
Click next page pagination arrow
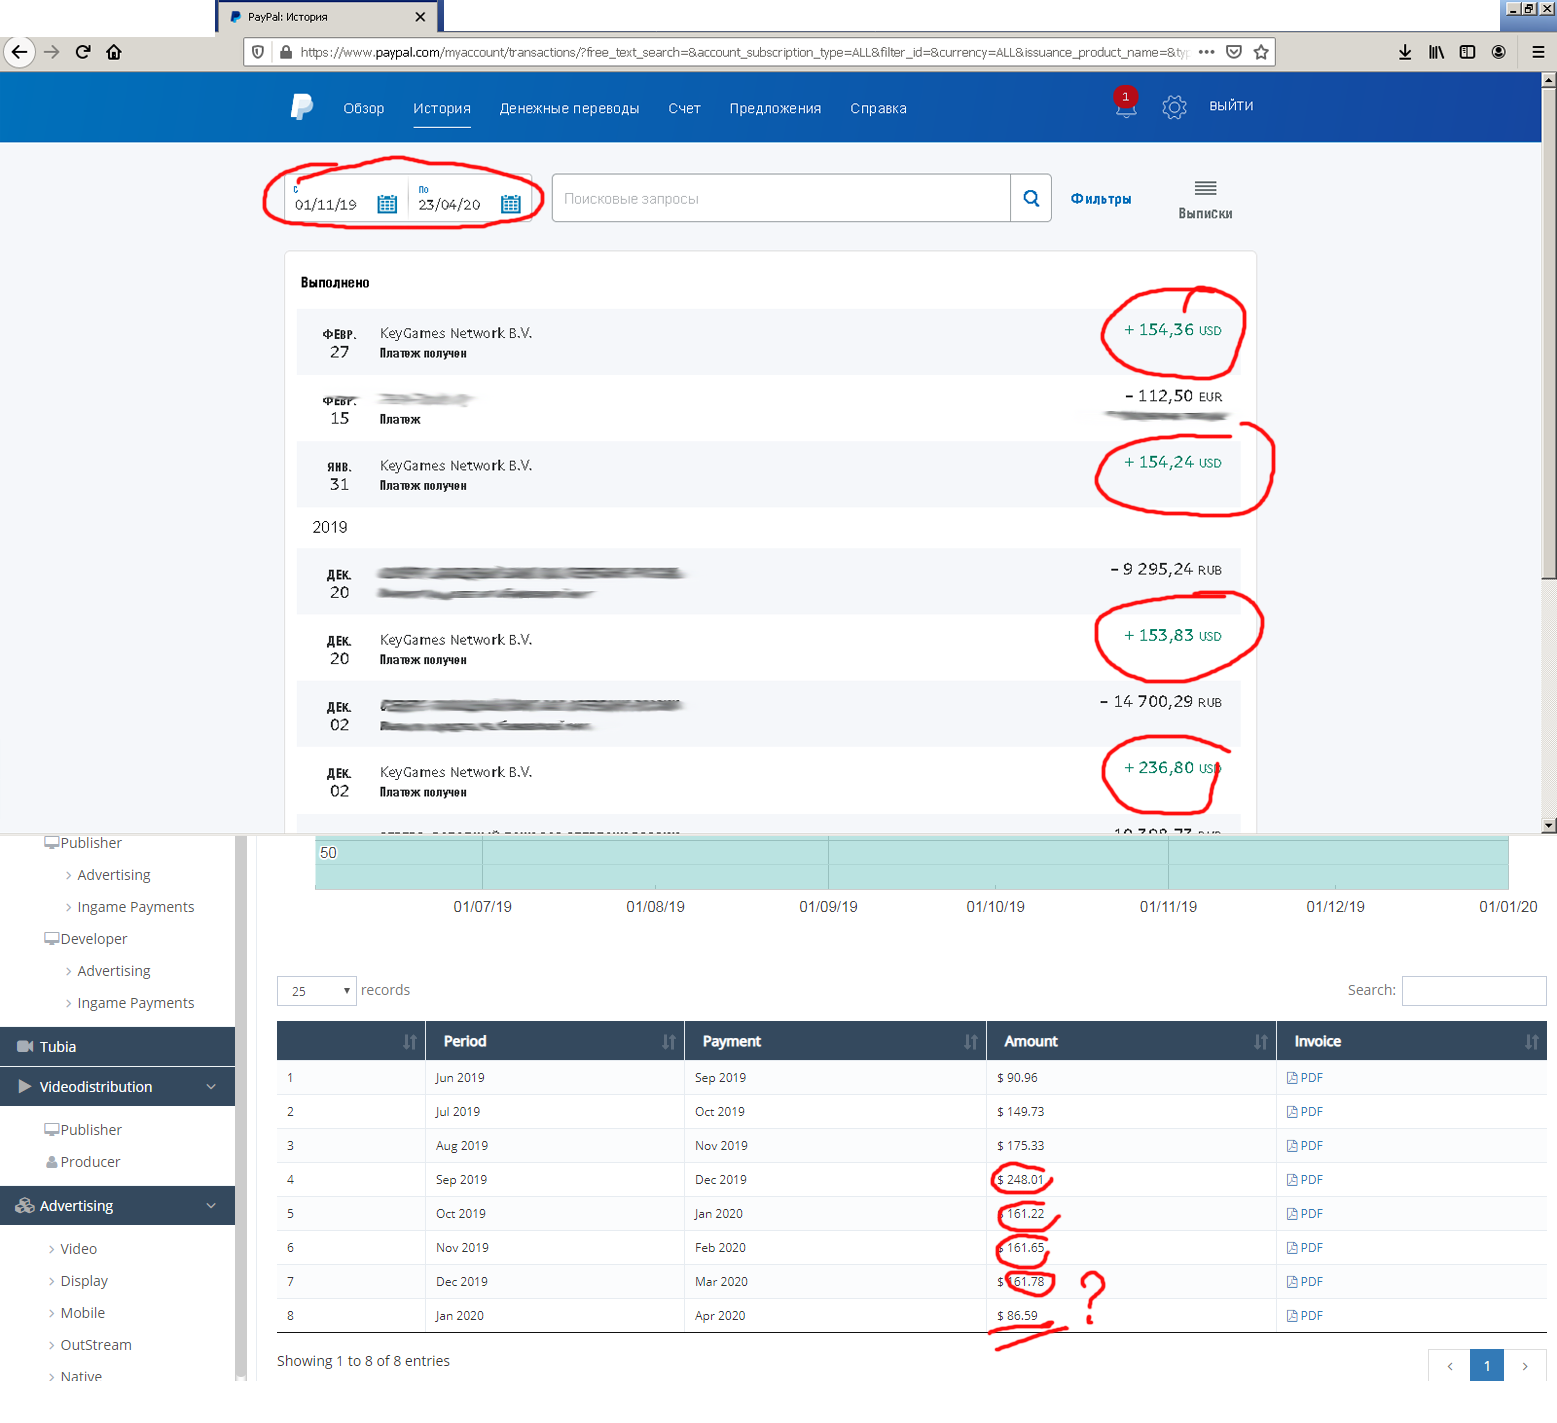[1525, 1366]
